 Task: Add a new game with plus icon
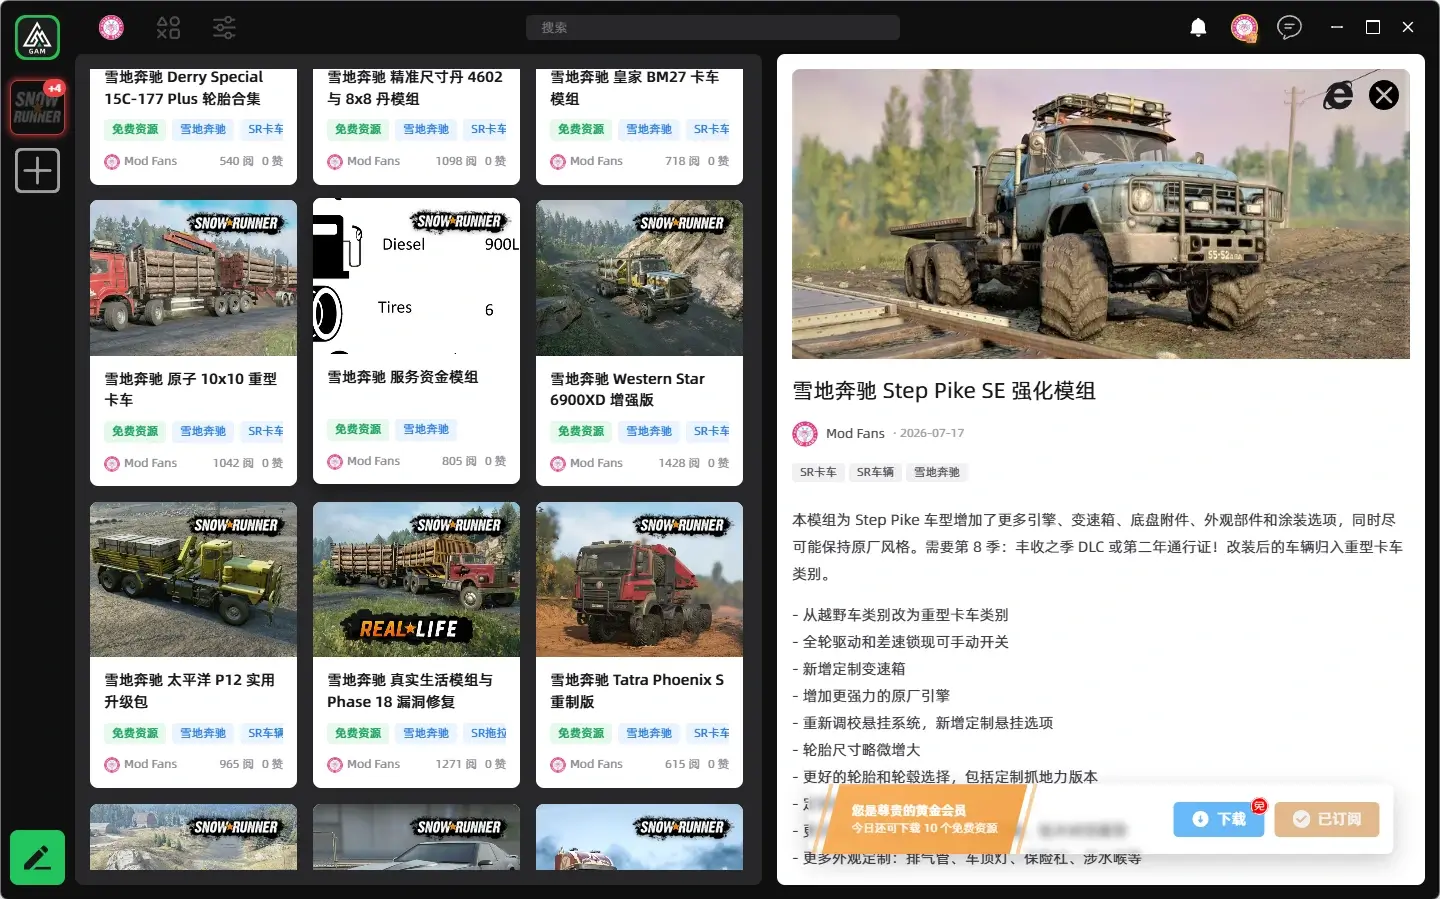click(x=37, y=170)
